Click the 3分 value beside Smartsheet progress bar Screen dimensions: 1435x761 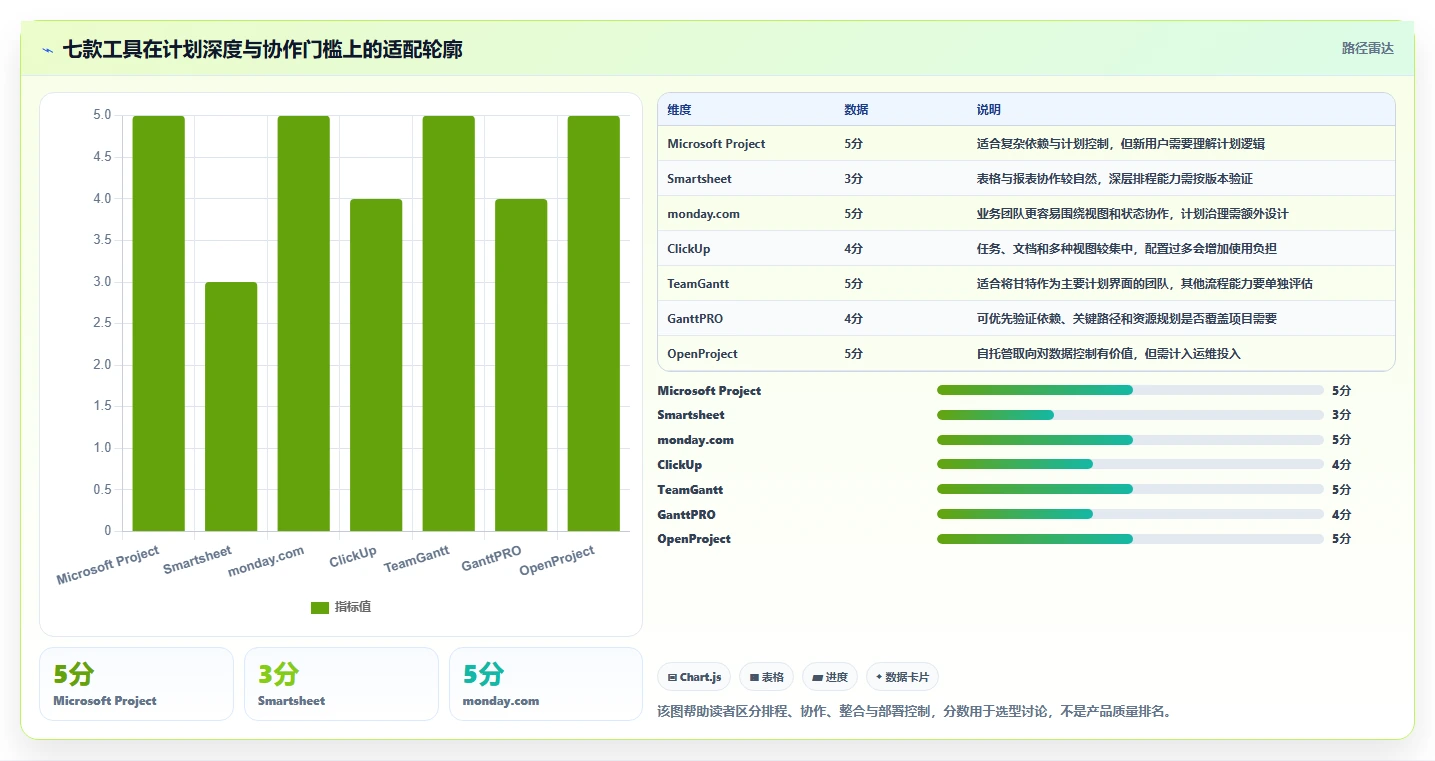click(1341, 415)
